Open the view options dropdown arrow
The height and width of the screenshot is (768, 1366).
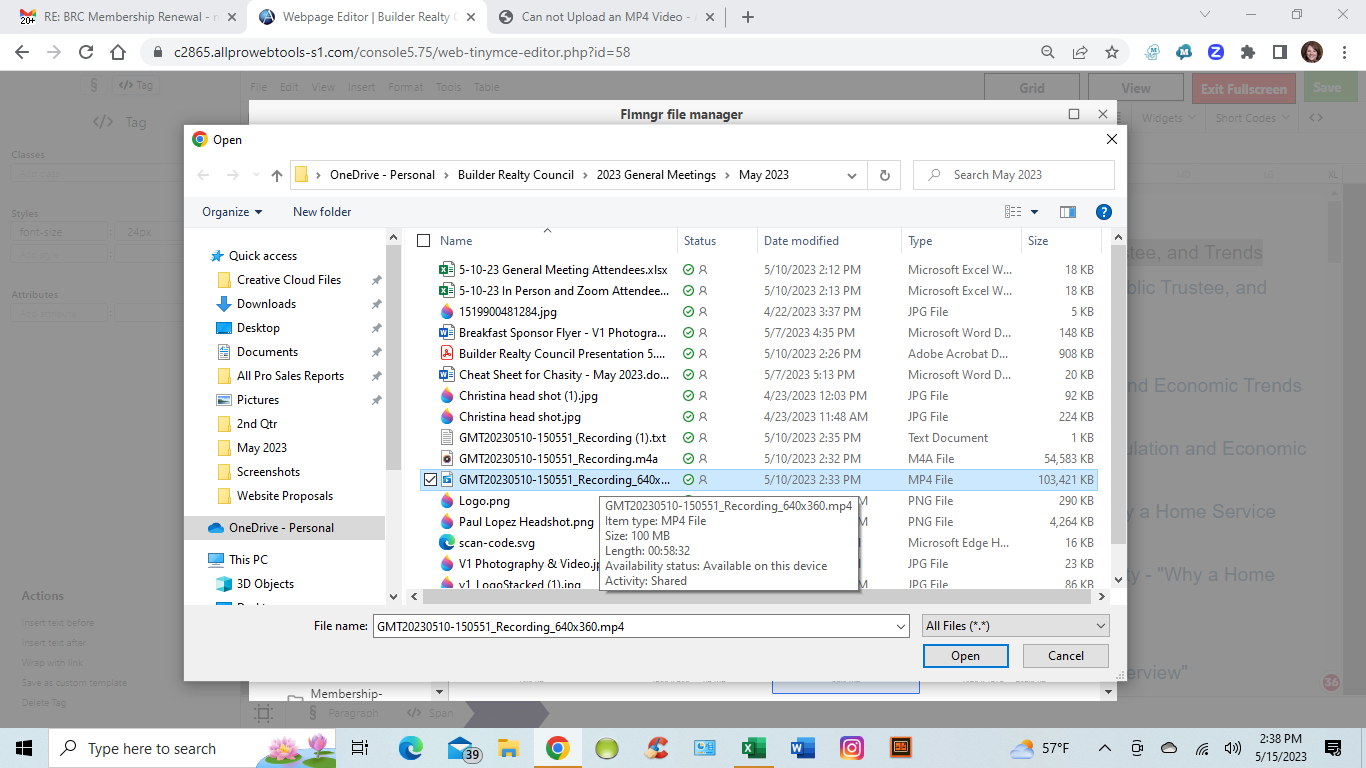pos(1034,212)
